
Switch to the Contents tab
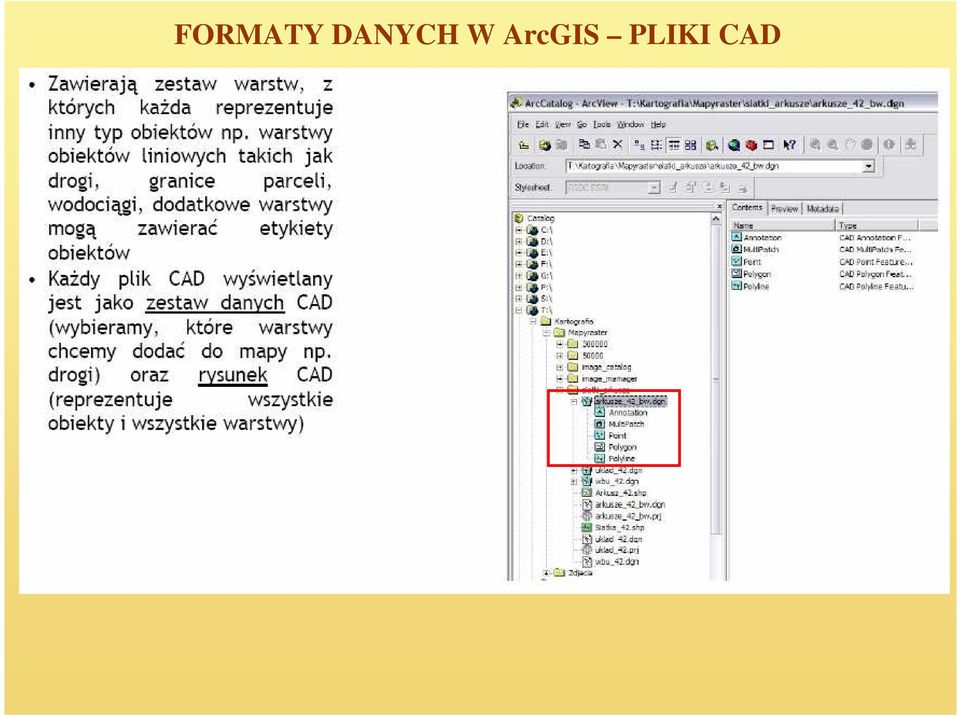(x=747, y=208)
